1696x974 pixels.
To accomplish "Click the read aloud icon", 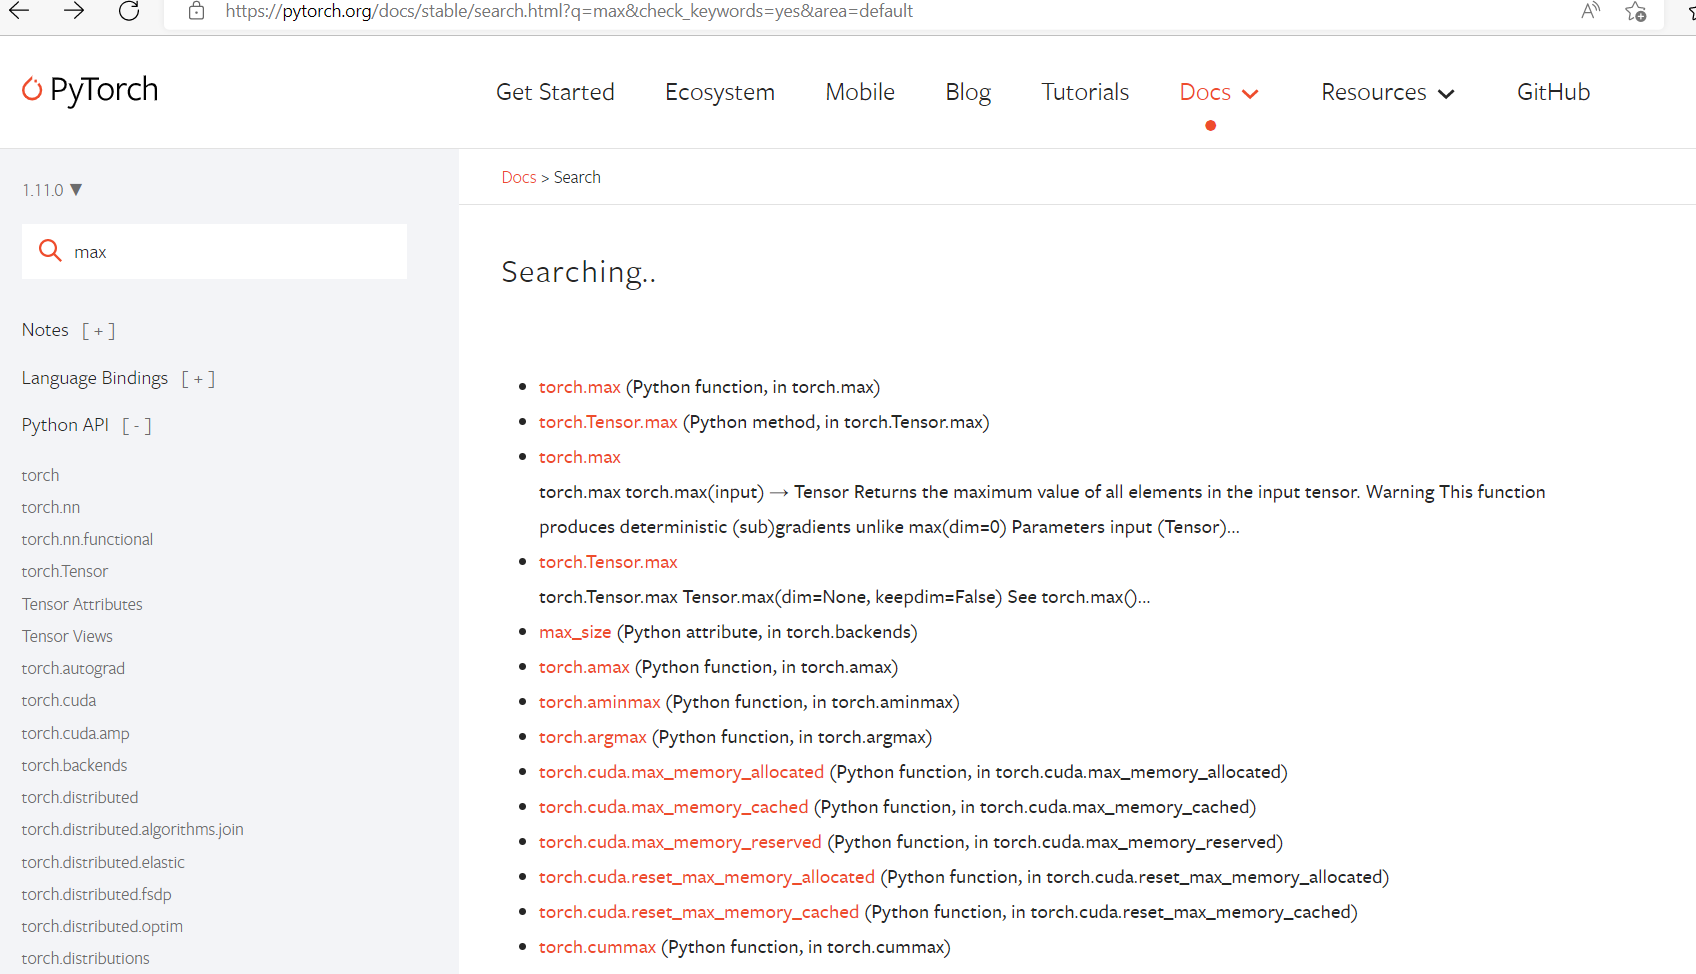I will coord(1590,11).
